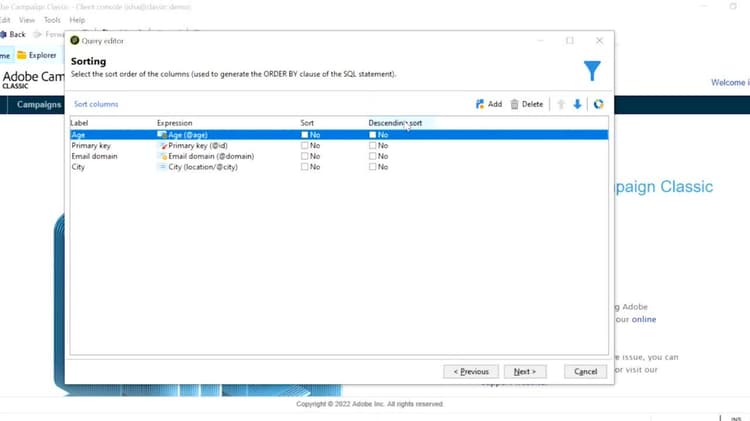Viewport: 750px width, 421px height.
Task: Enable Sort checkbox for Primary key row
Action: tap(305, 145)
